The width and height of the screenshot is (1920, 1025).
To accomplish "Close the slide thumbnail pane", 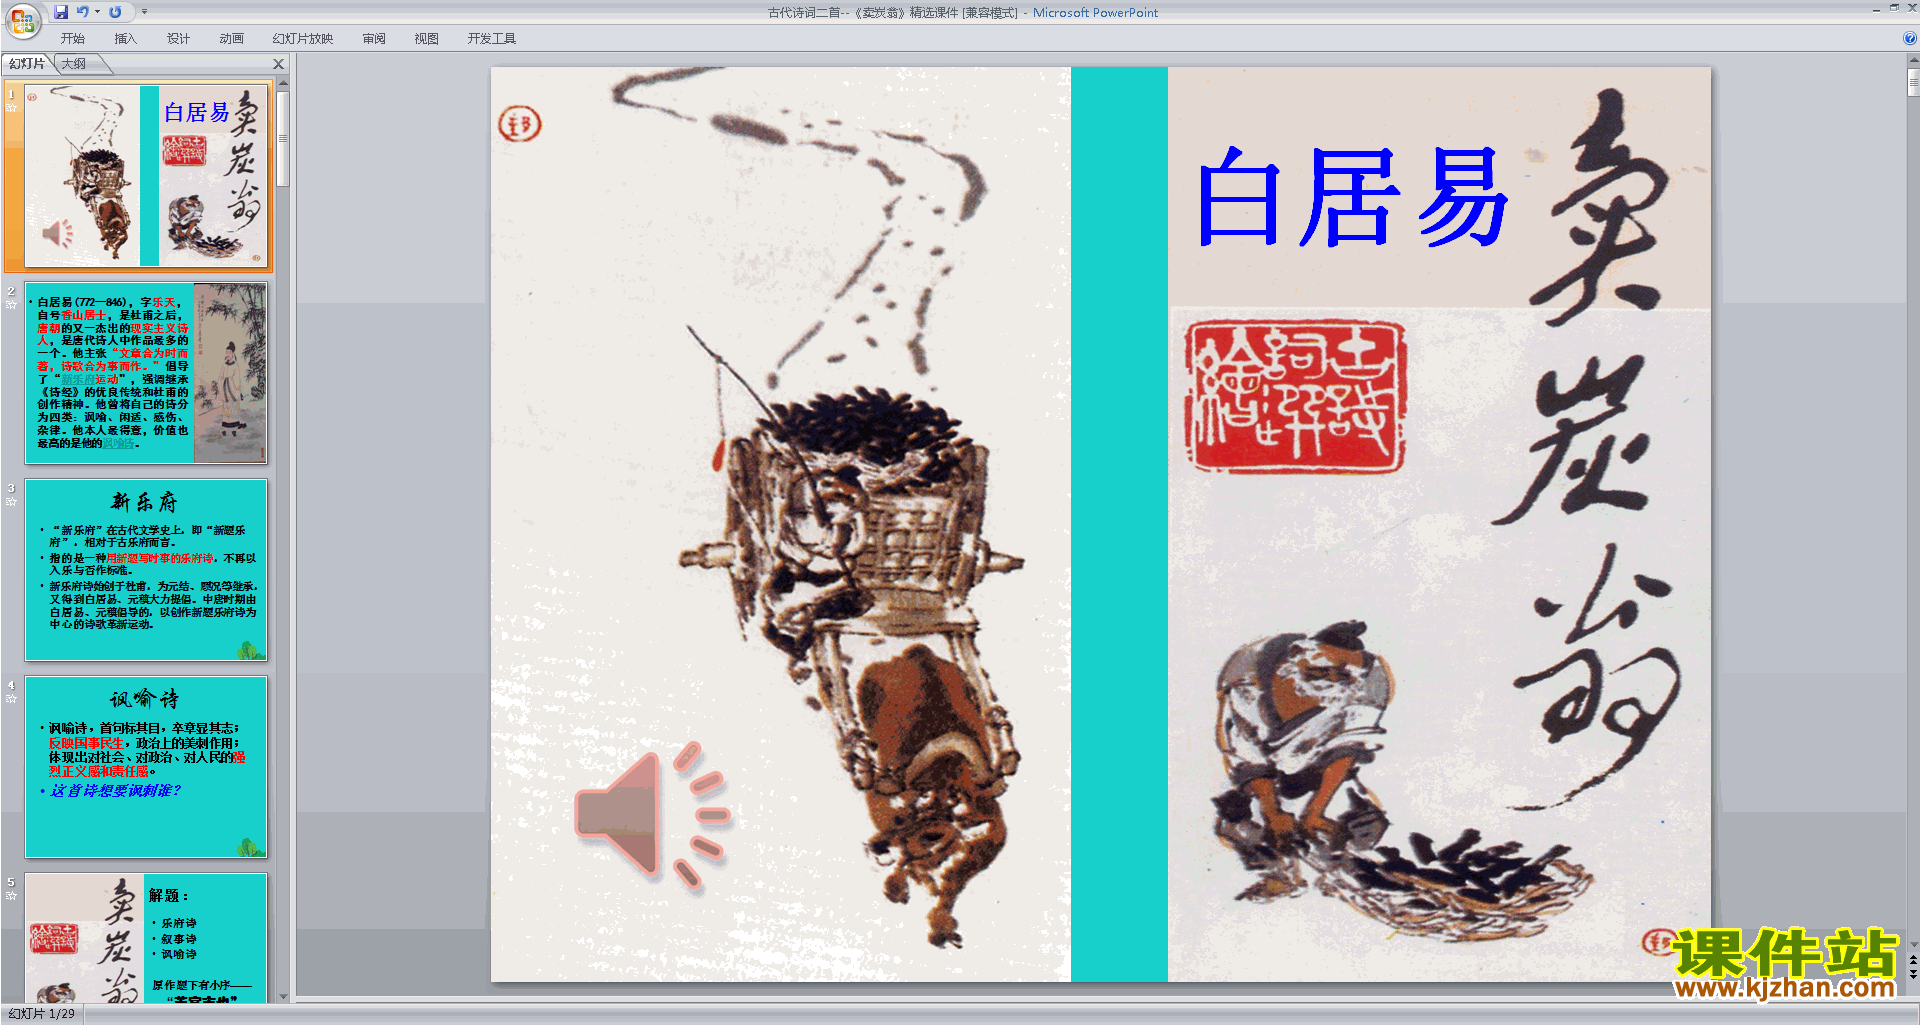I will point(279,63).
